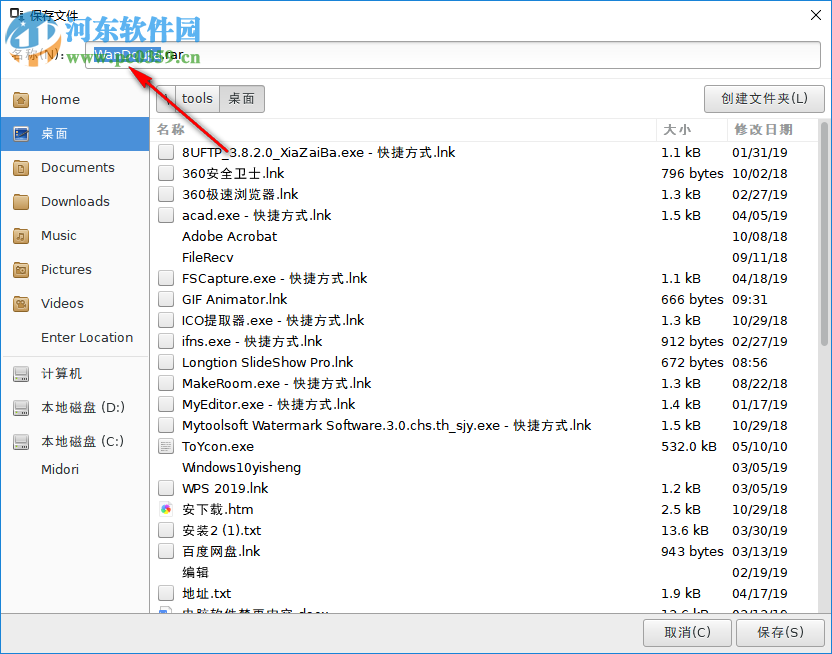
Task: Open the Pictures folder in the sidebar
Action: click(x=65, y=269)
